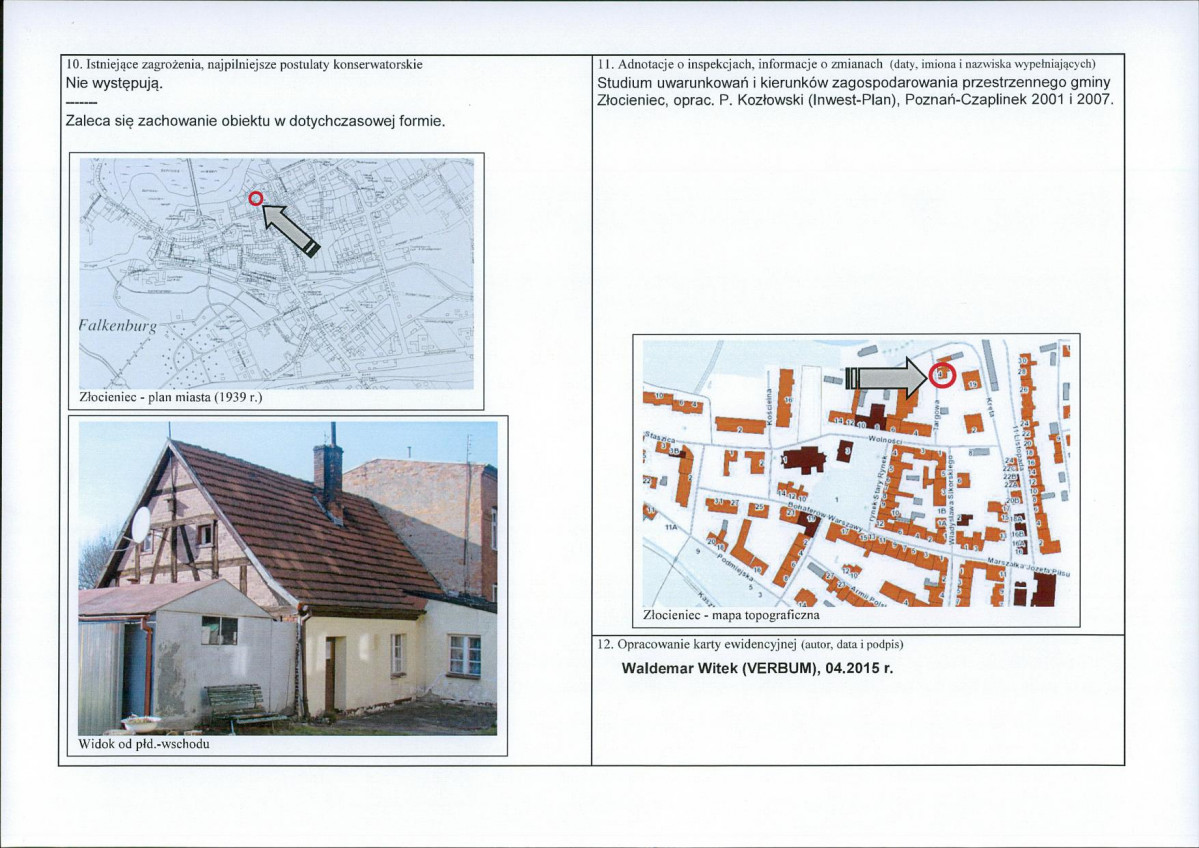Click the 'Wolności' street label on the map
The width and height of the screenshot is (1199, 848).
[887, 440]
